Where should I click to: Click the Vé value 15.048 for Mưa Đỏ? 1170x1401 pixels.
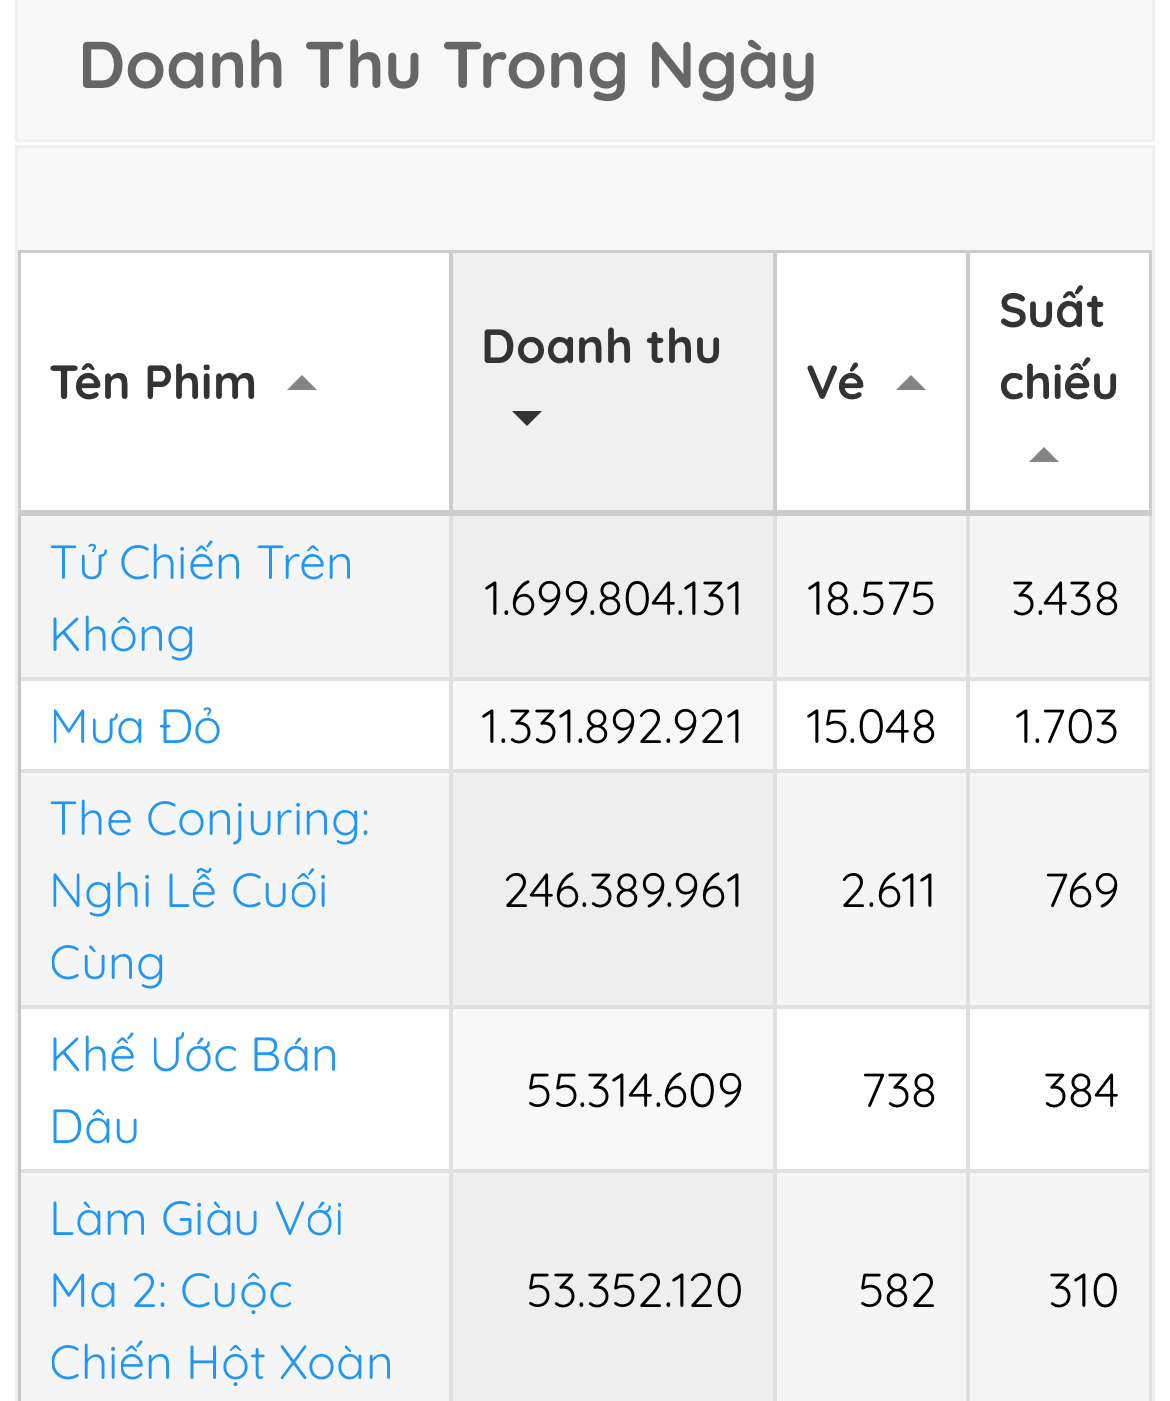click(870, 727)
